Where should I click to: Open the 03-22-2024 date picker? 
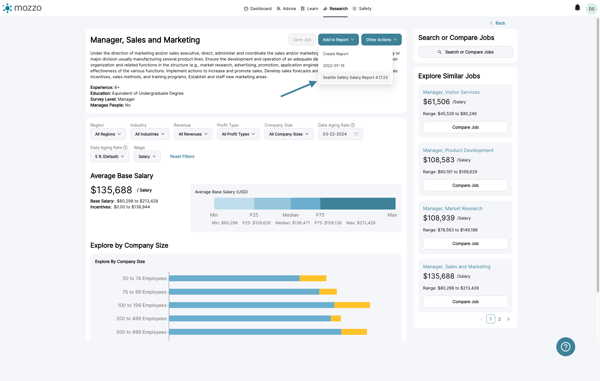[x=340, y=134]
